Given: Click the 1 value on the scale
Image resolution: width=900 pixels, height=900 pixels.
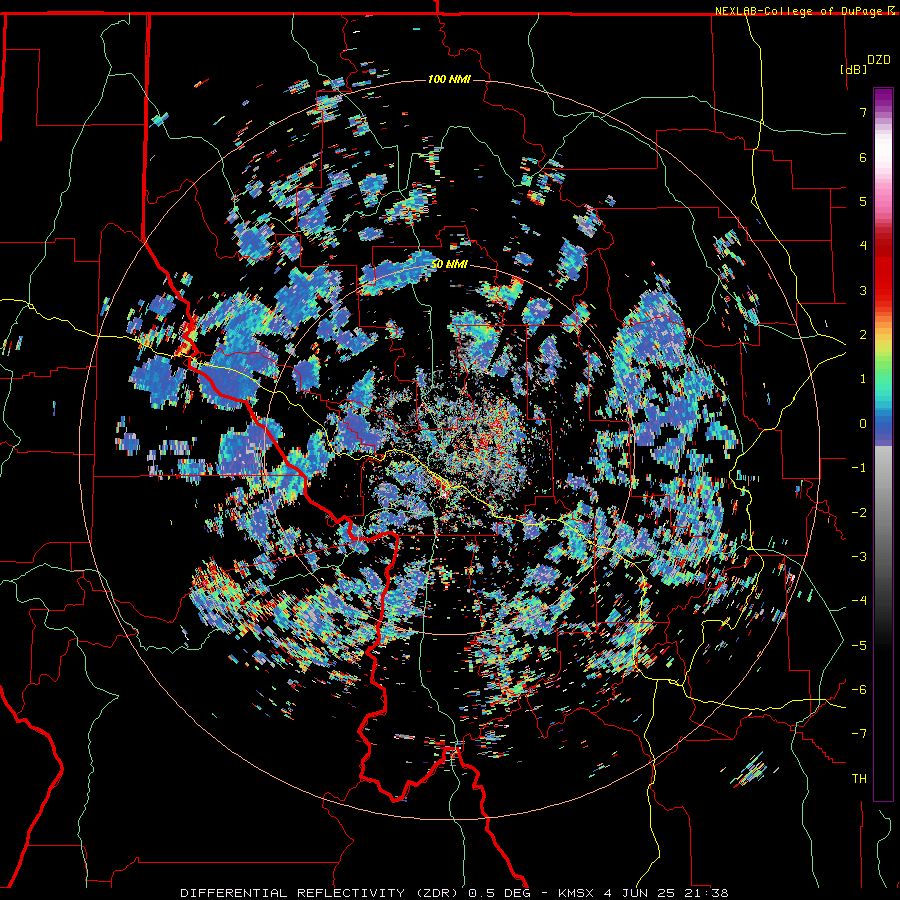Looking at the screenshot, I should pos(863,379).
